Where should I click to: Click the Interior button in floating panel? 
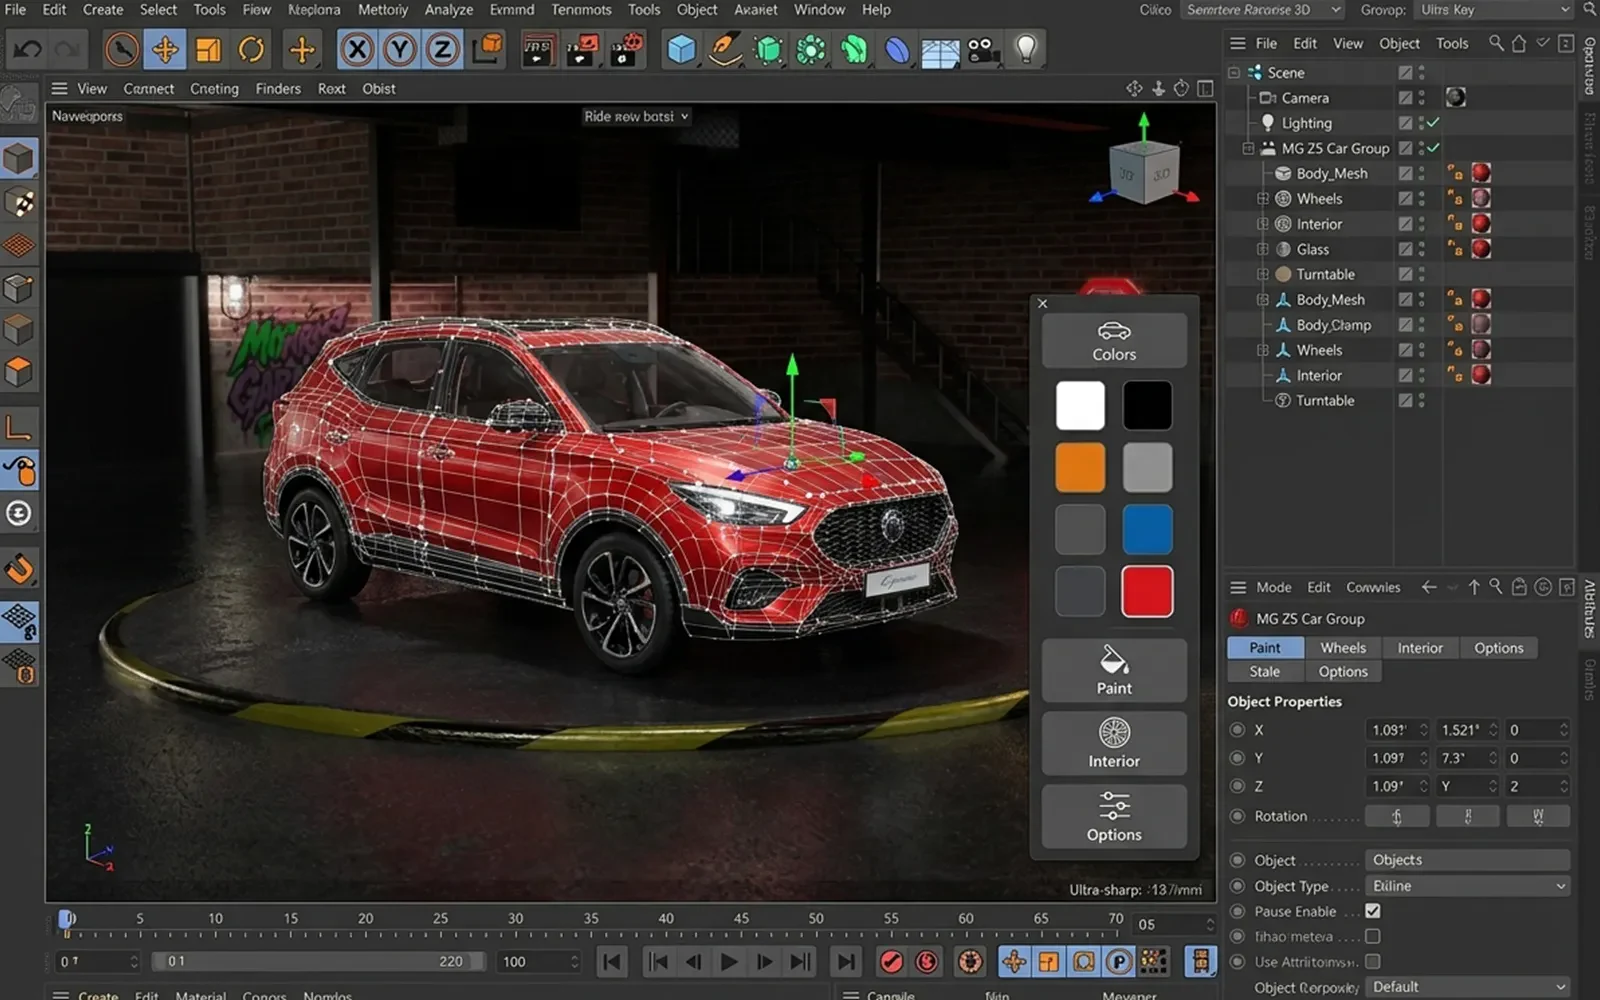(x=1114, y=743)
